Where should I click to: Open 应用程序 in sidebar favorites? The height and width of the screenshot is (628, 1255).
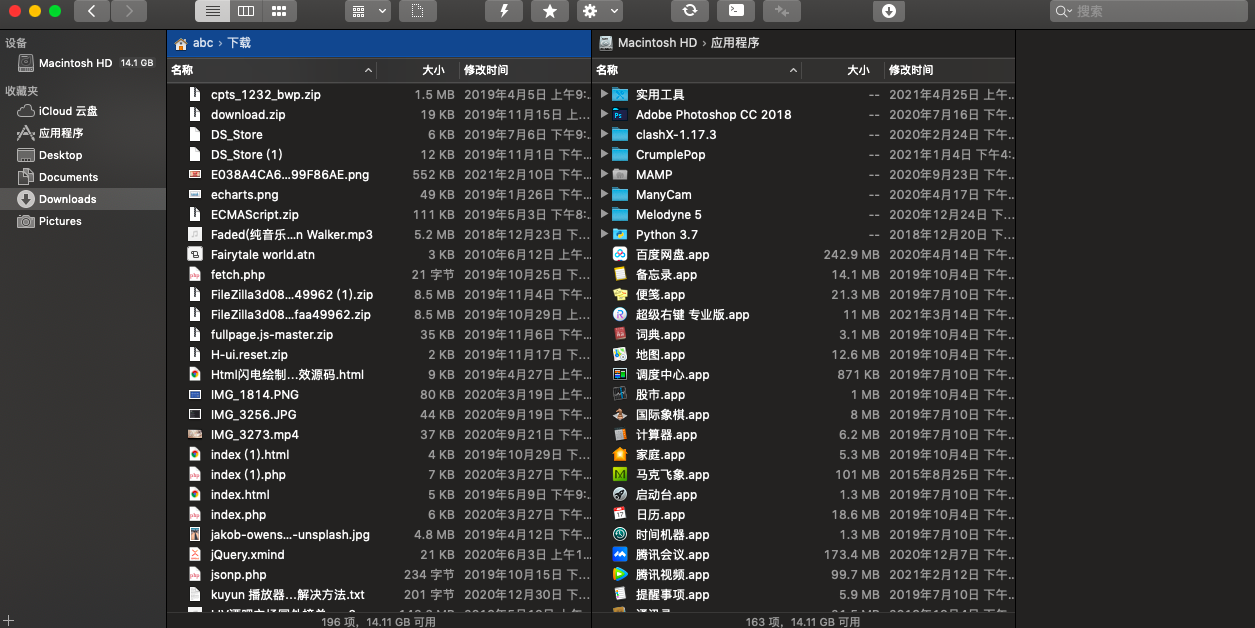point(83,133)
